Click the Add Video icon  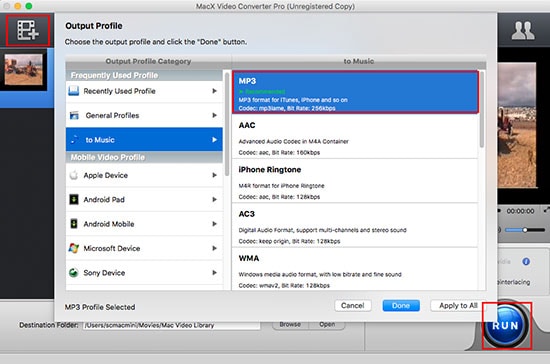pos(28,30)
